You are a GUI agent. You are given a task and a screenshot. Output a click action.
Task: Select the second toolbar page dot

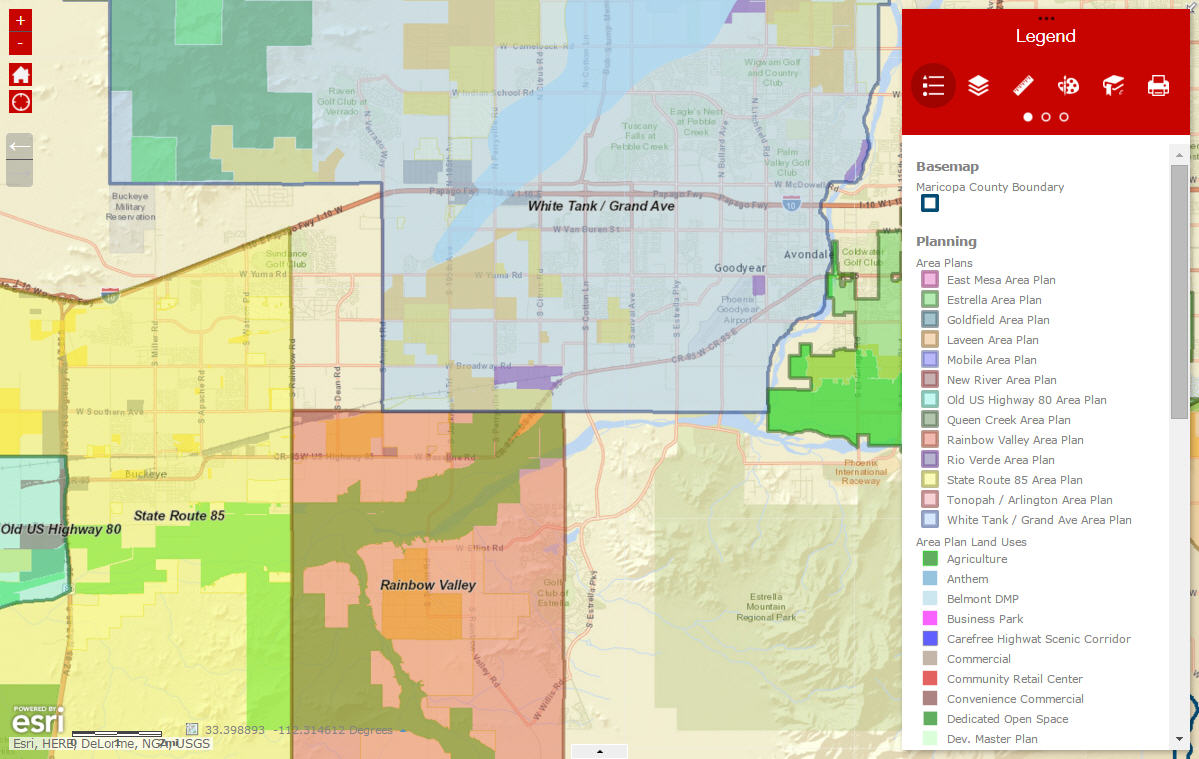coord(1045,117)
